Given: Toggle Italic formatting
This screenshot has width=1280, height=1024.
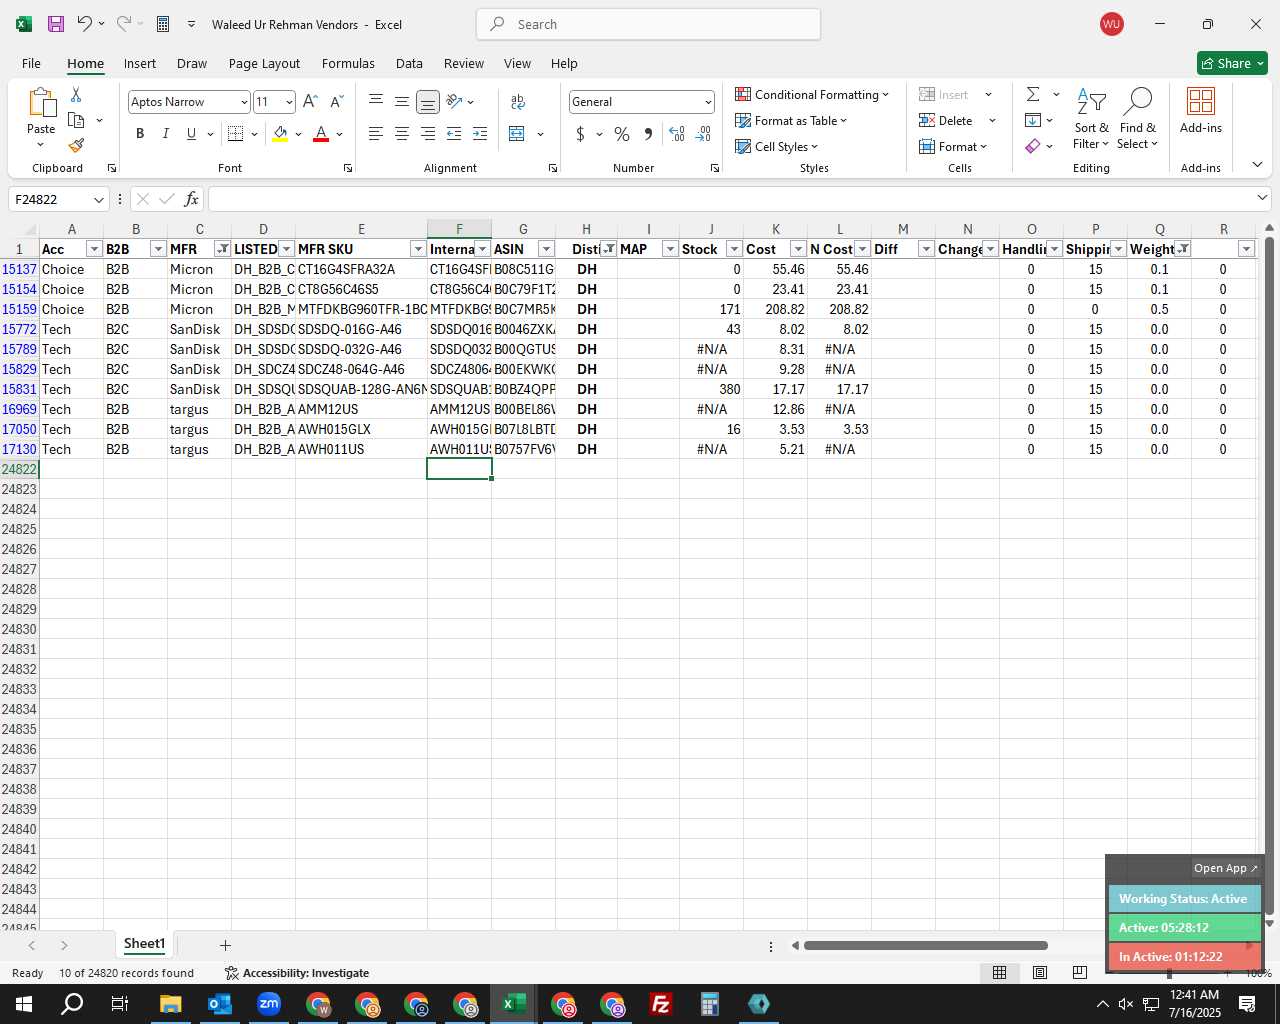Looking at the screenshot, I should [166, 134].
